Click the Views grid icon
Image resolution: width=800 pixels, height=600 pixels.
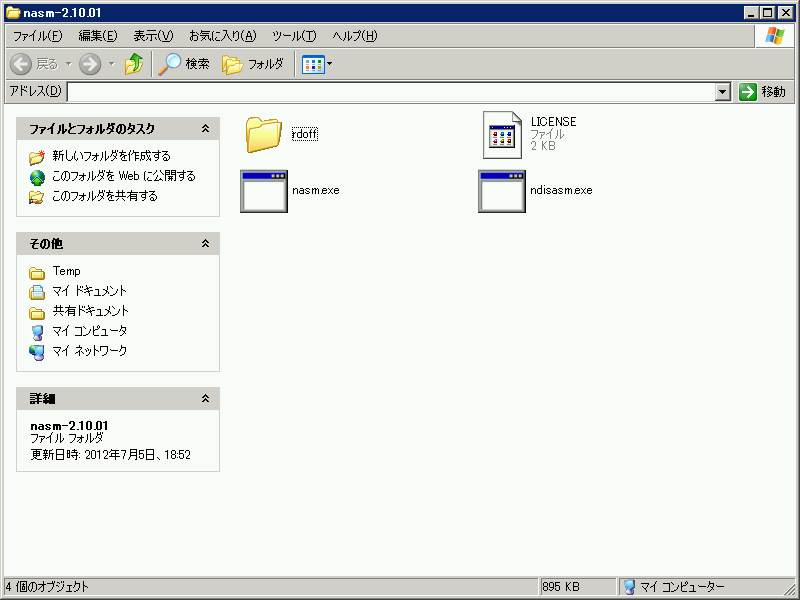(313, 65)
